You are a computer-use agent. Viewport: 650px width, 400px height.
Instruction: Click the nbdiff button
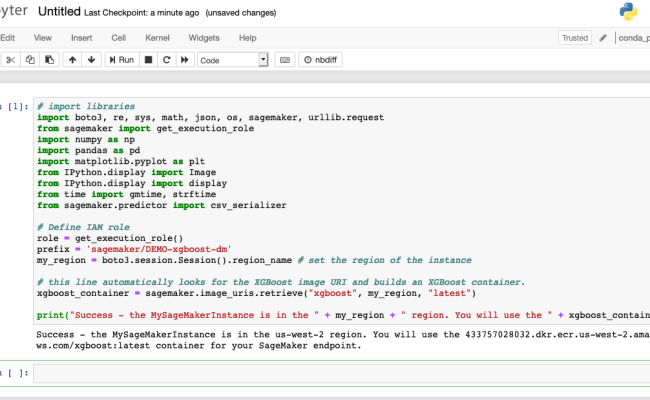click(x=320, y=60)
